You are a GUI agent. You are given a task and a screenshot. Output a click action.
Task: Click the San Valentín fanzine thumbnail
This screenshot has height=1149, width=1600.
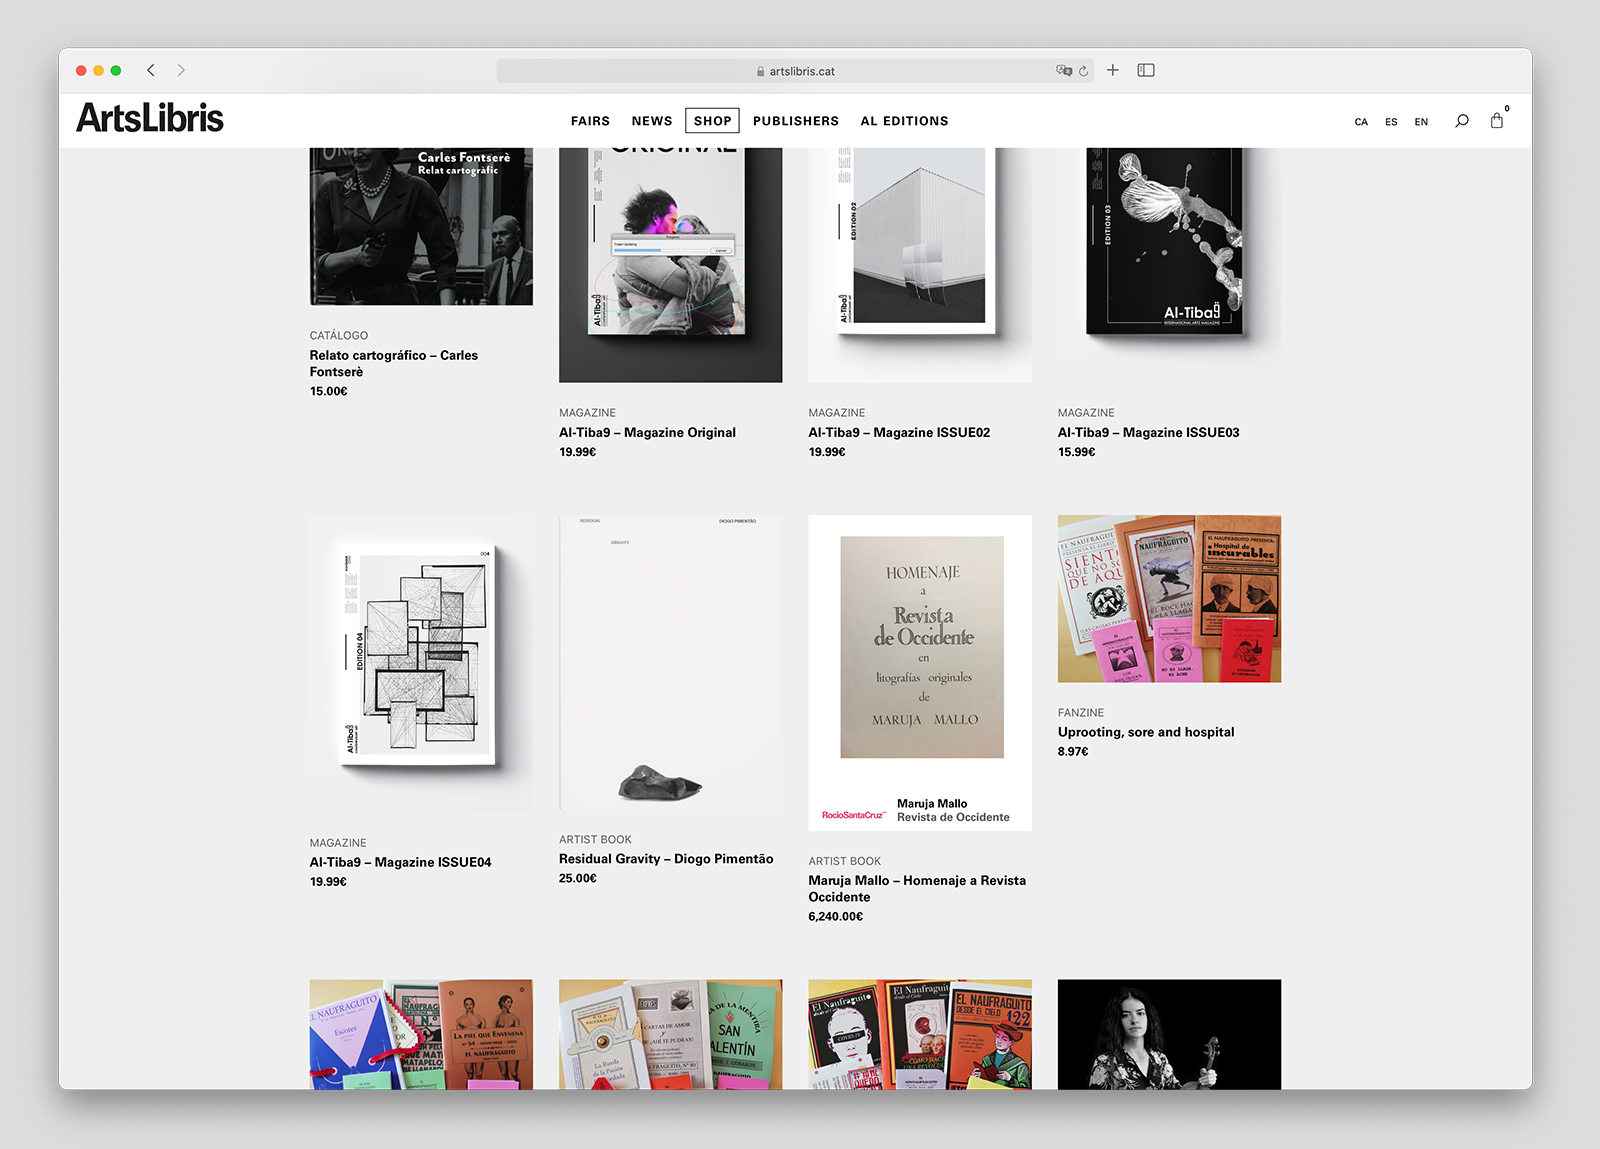click(670, 1034)
